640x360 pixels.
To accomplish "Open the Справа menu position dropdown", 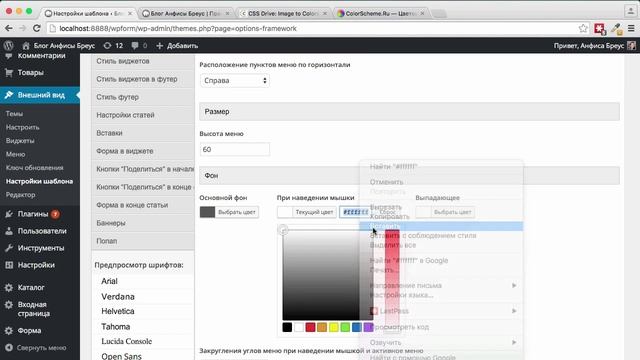I will [x=235, y=80].
